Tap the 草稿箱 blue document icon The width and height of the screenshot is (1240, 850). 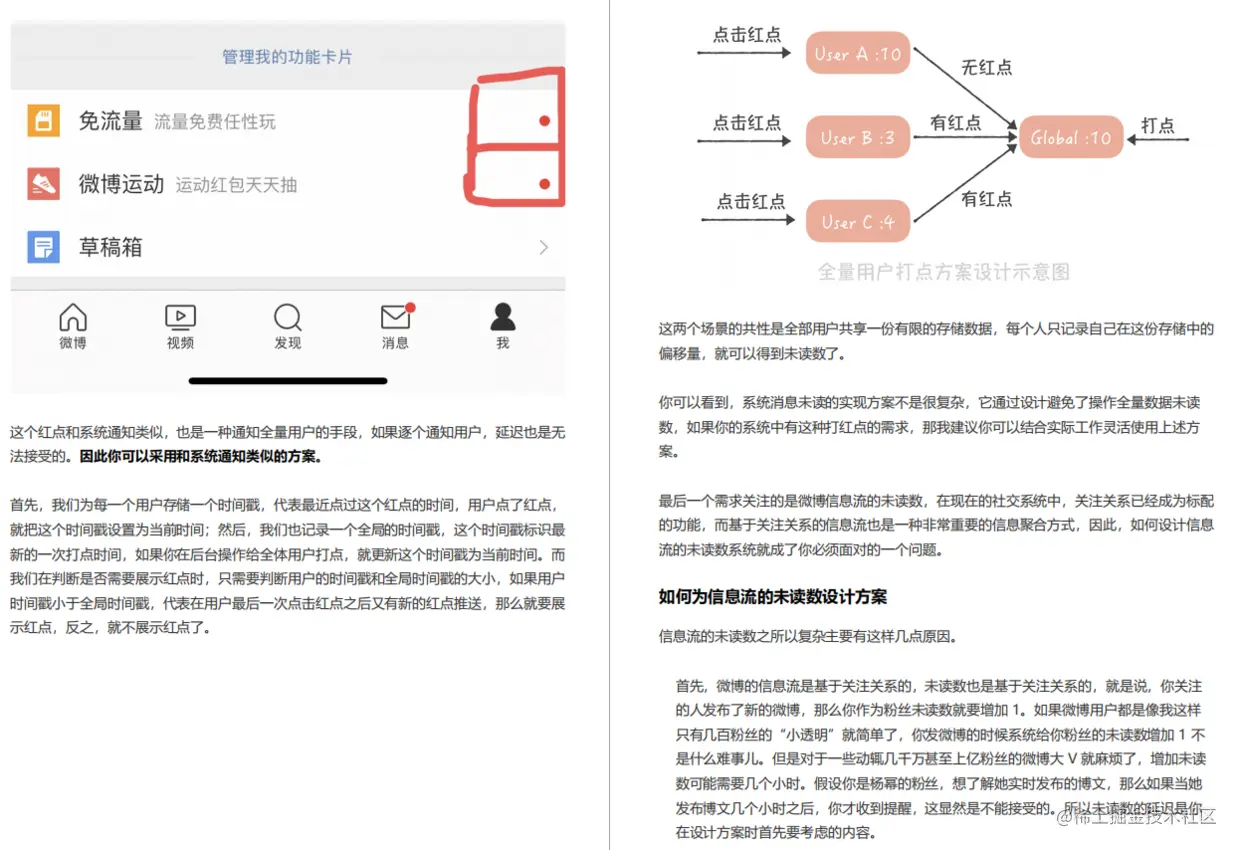pos(43,247)
